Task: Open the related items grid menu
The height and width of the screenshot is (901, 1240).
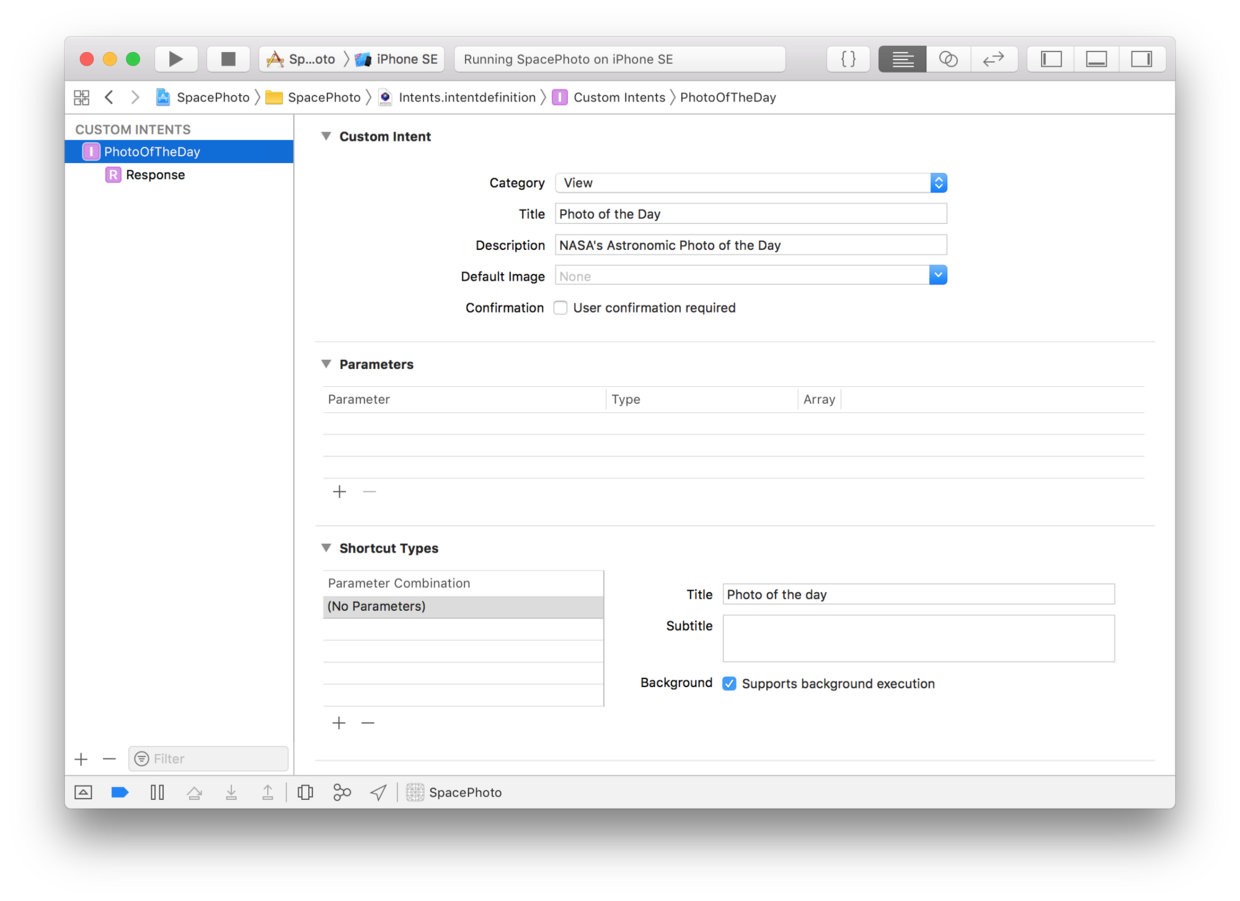Action: point(82,97)
